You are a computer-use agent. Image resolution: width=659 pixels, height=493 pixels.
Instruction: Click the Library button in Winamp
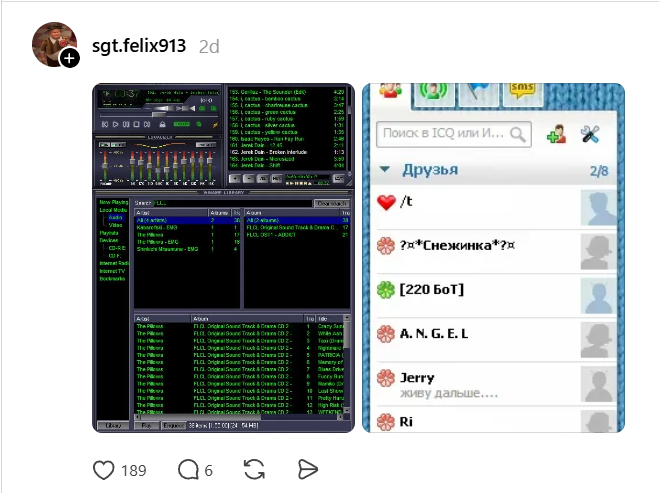113,426
